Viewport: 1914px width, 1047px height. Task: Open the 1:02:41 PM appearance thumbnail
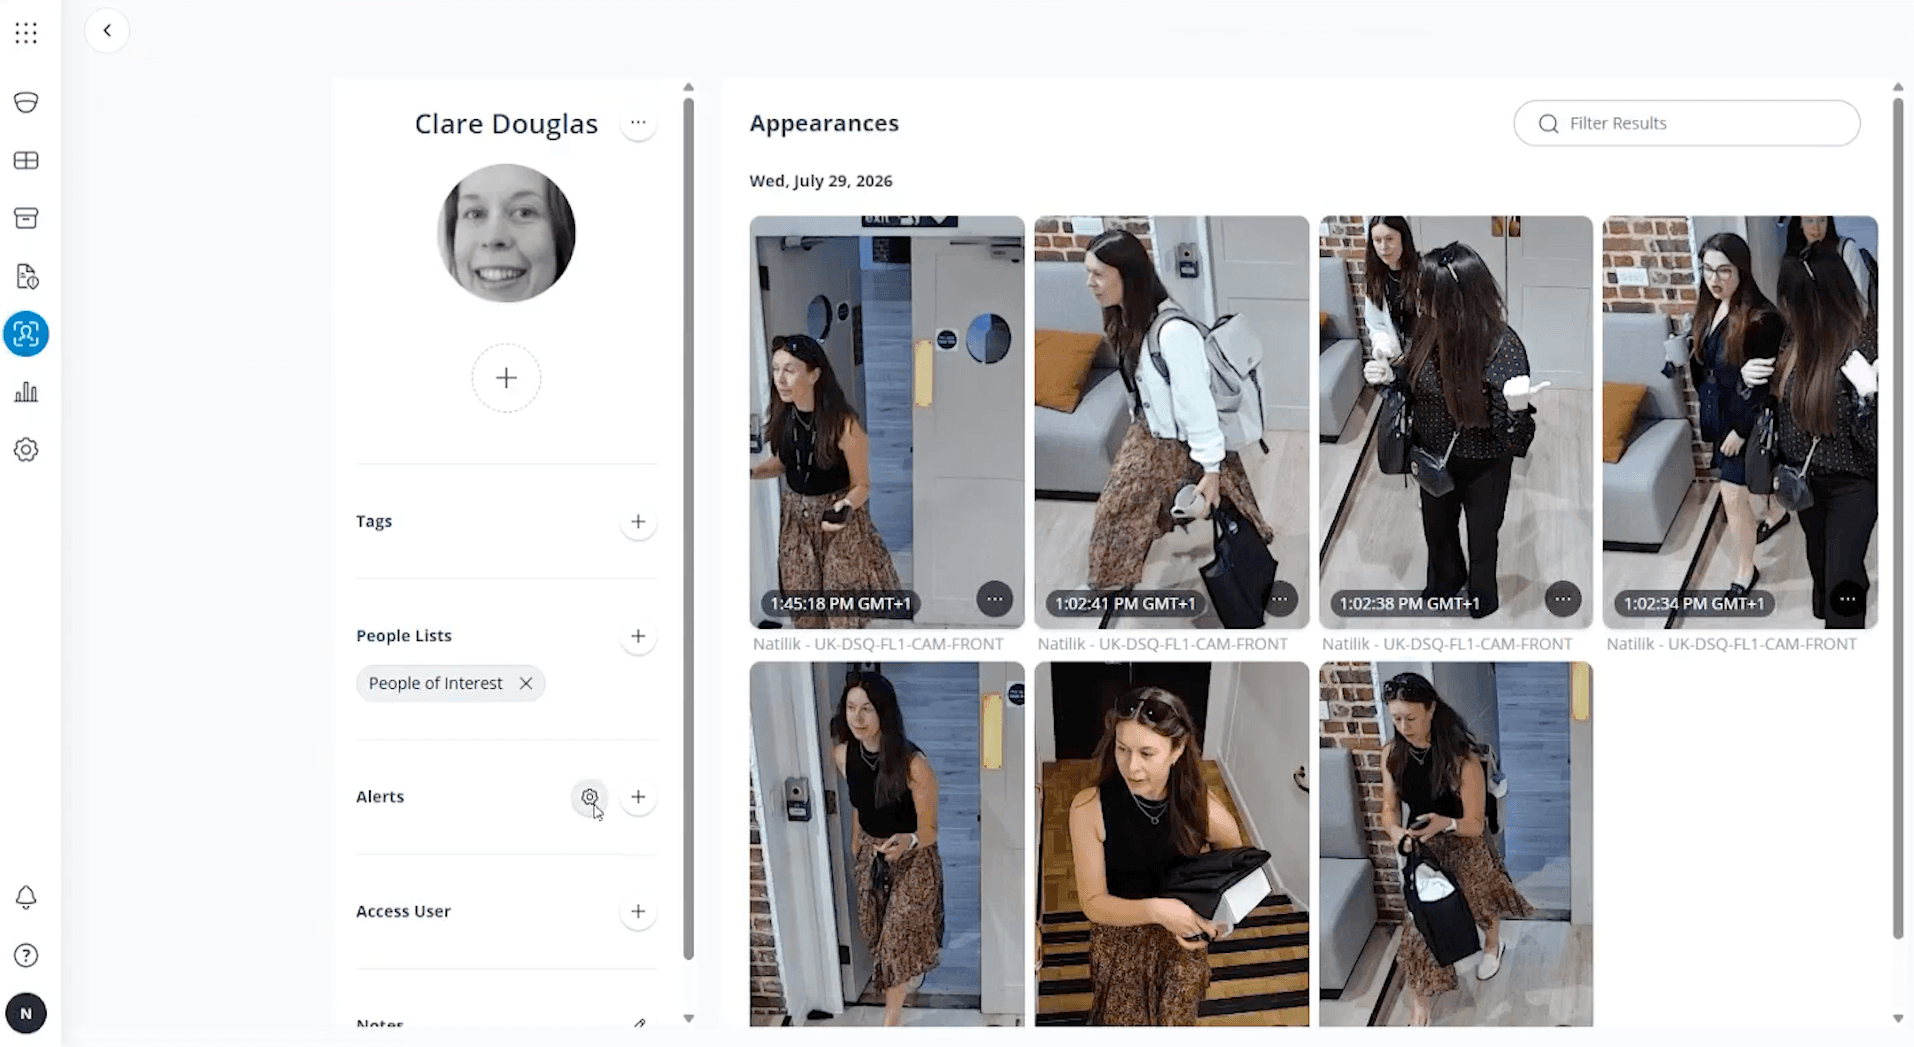(1172, 422)
